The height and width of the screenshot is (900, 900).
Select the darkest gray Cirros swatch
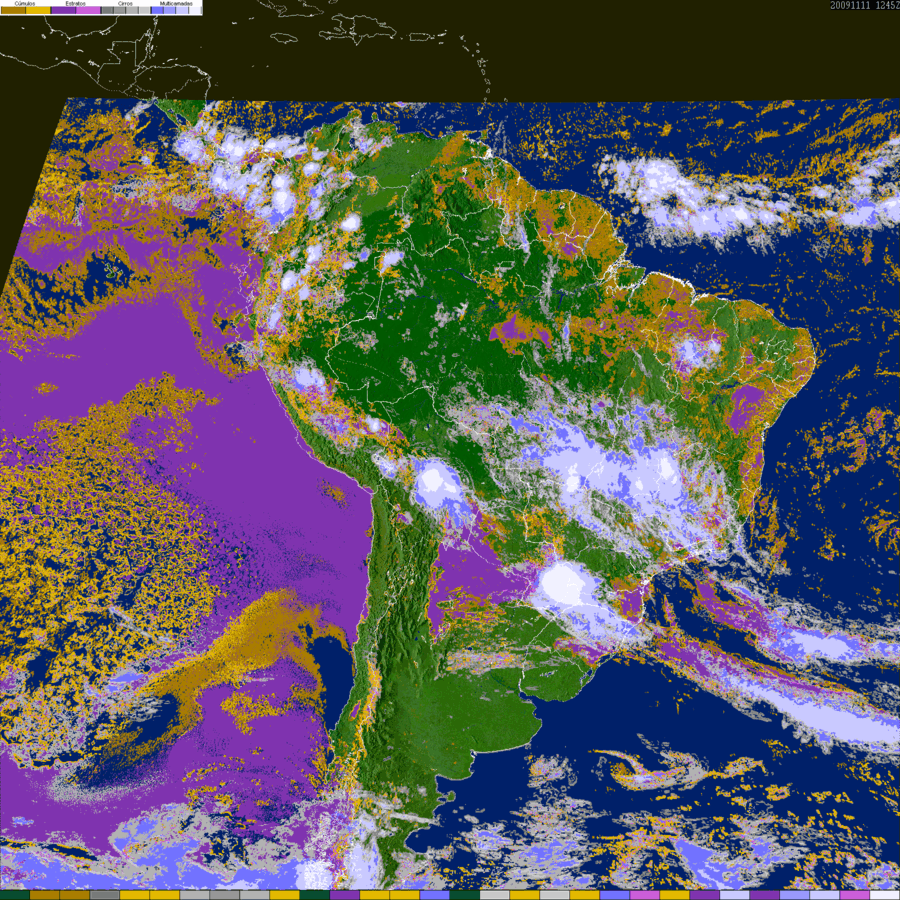[x=107, y=10]
